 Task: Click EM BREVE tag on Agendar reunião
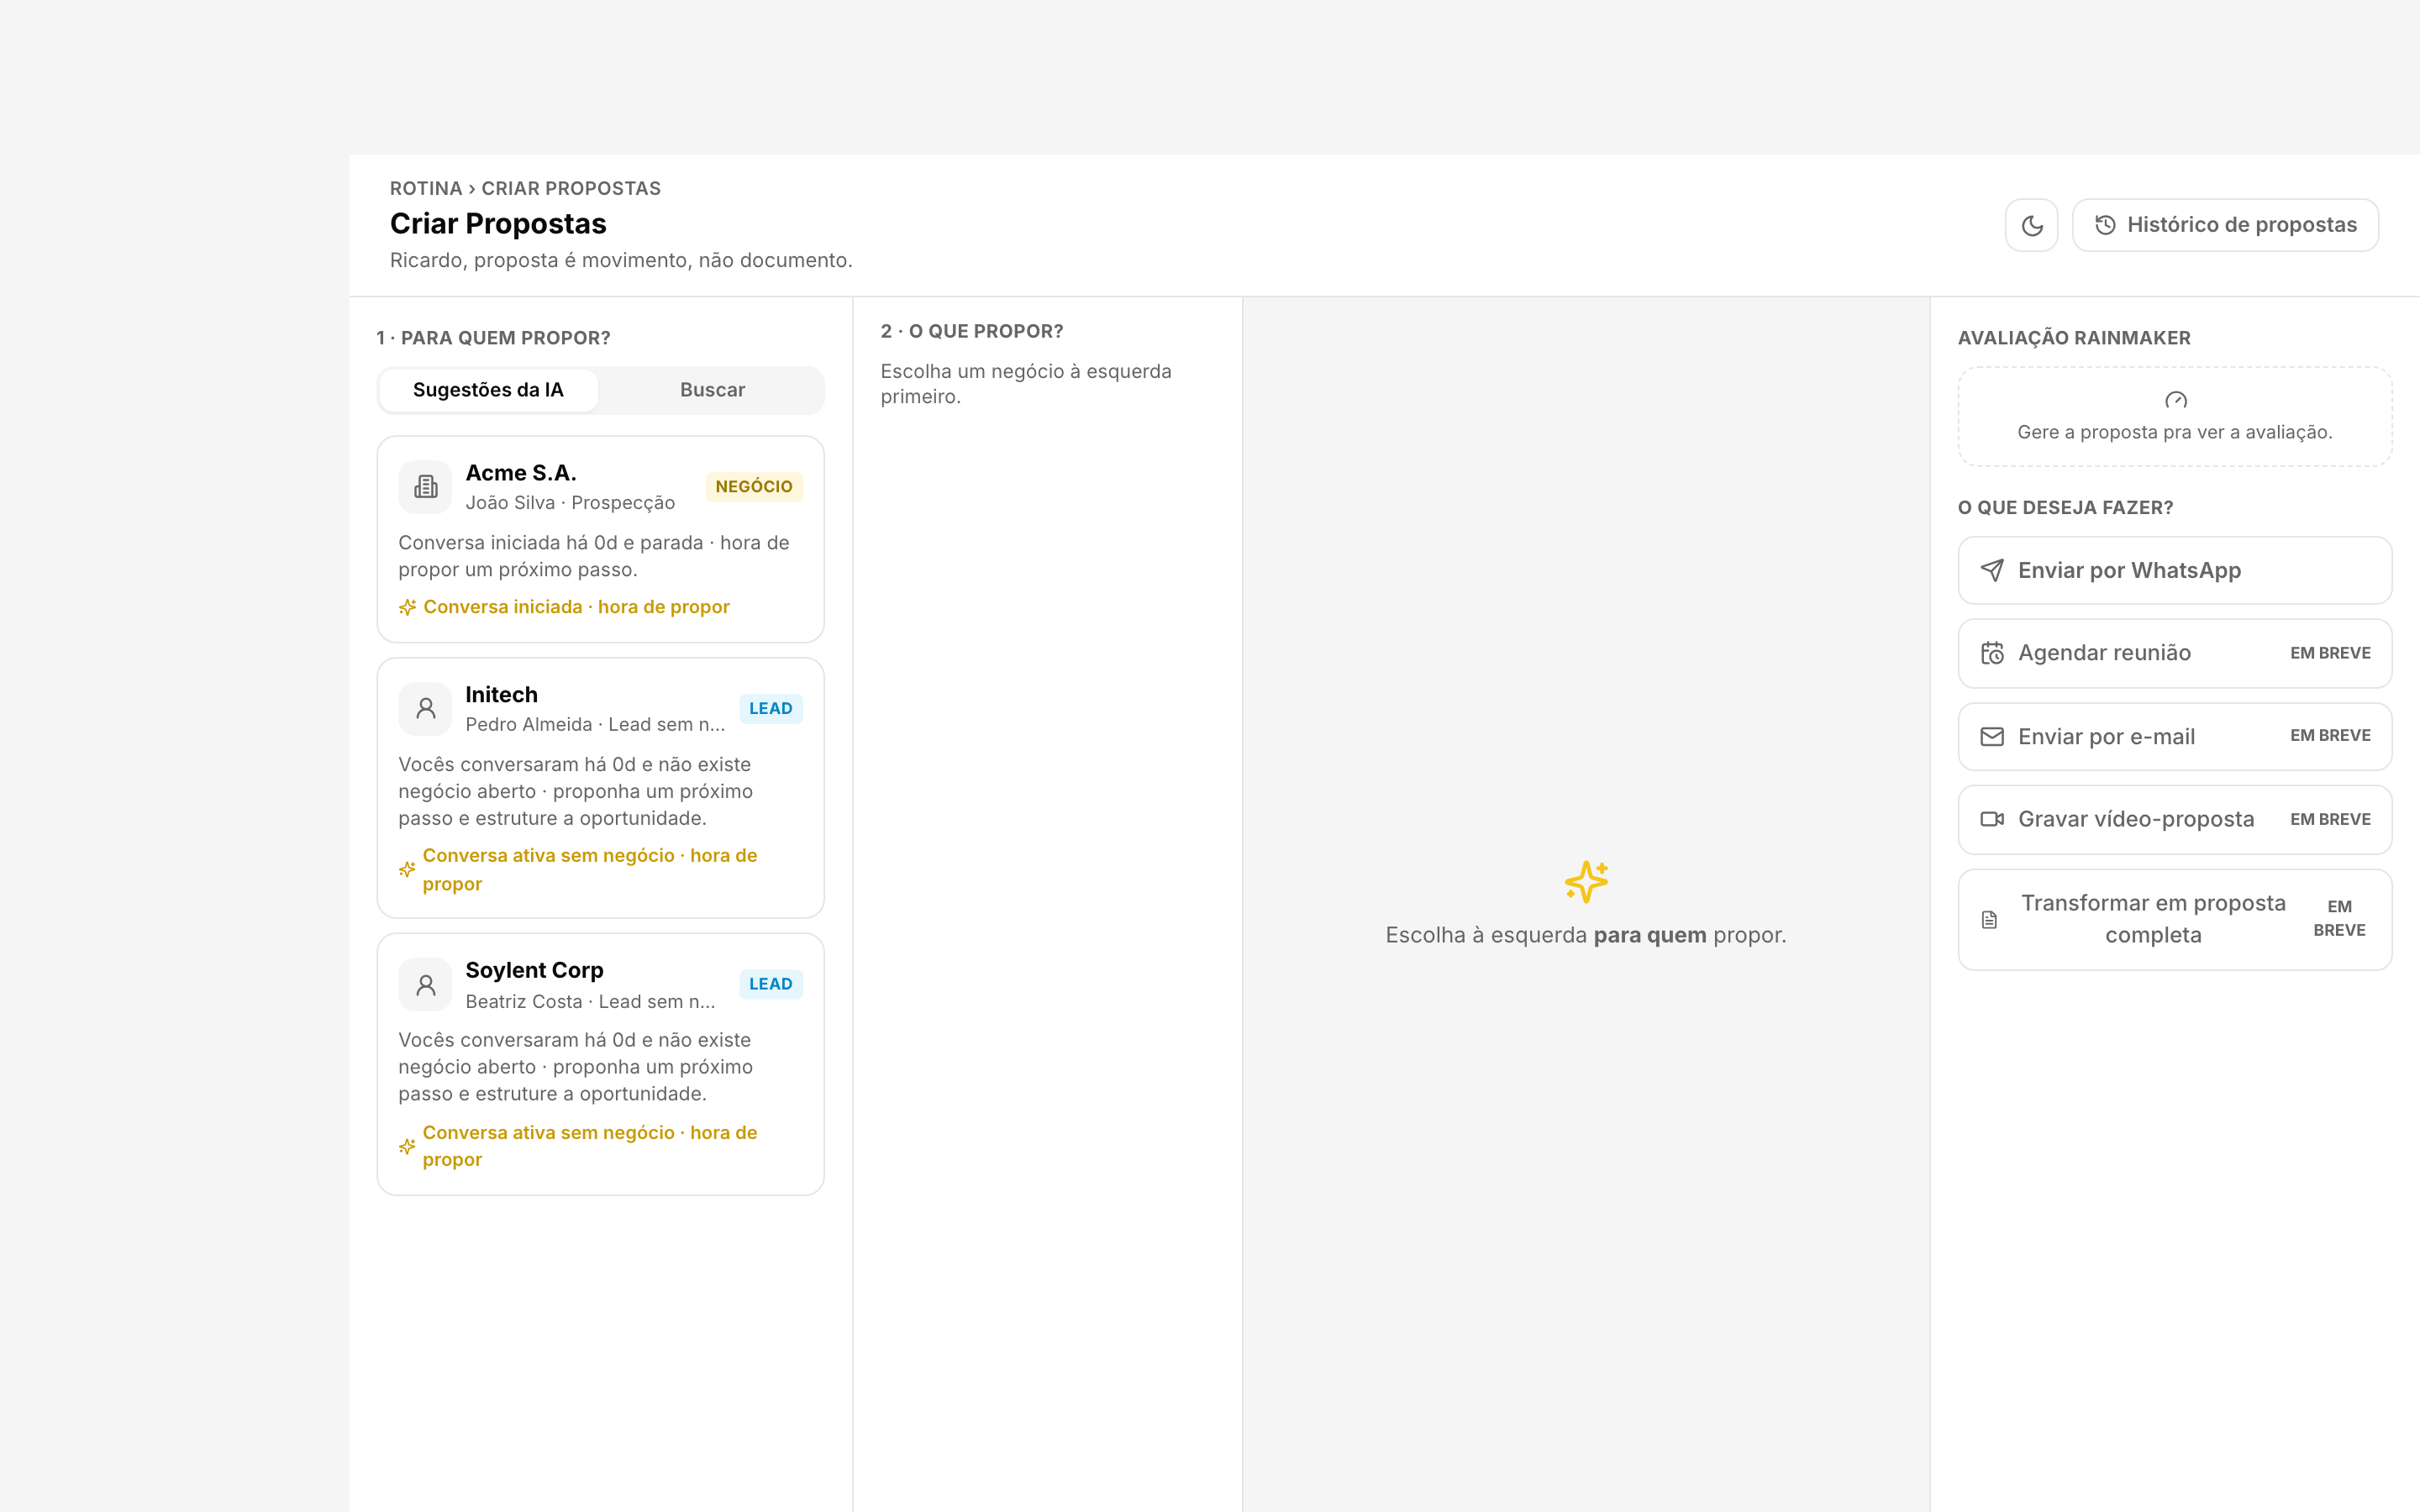[x=2330, y=653]
